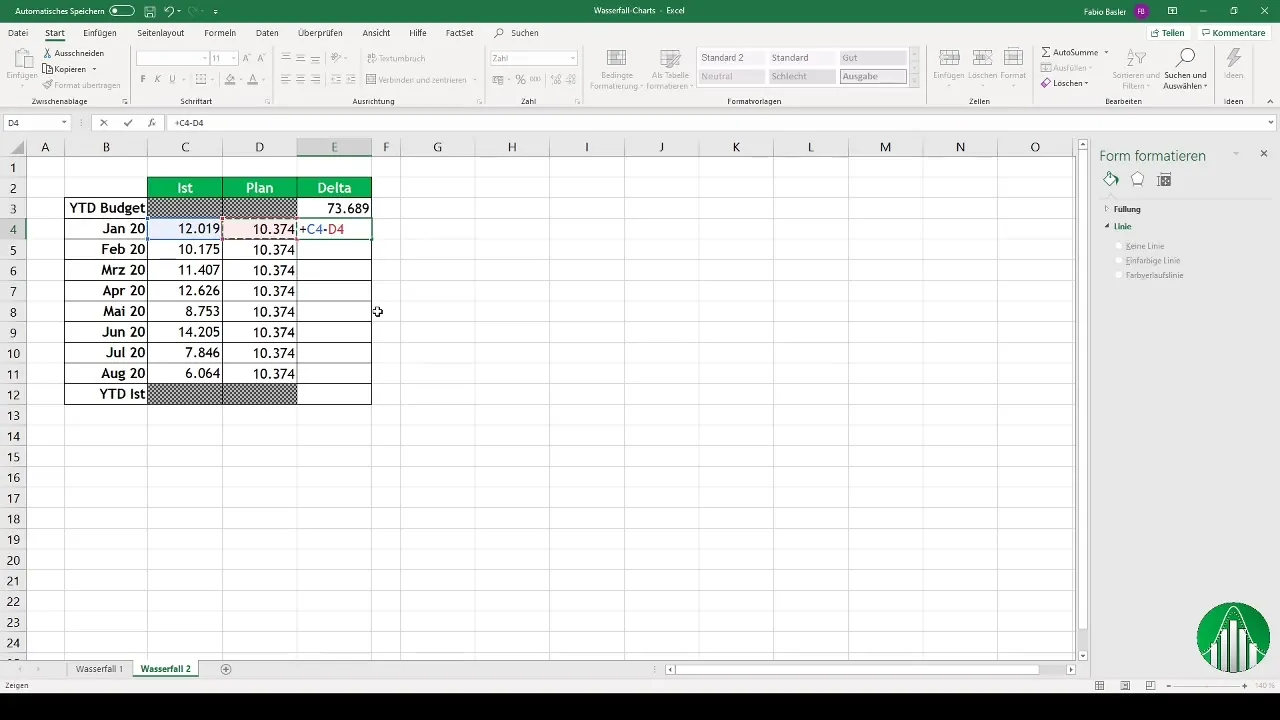
Task: Switch to Seitenlayout view icon in status bar
Action: 1126,685
